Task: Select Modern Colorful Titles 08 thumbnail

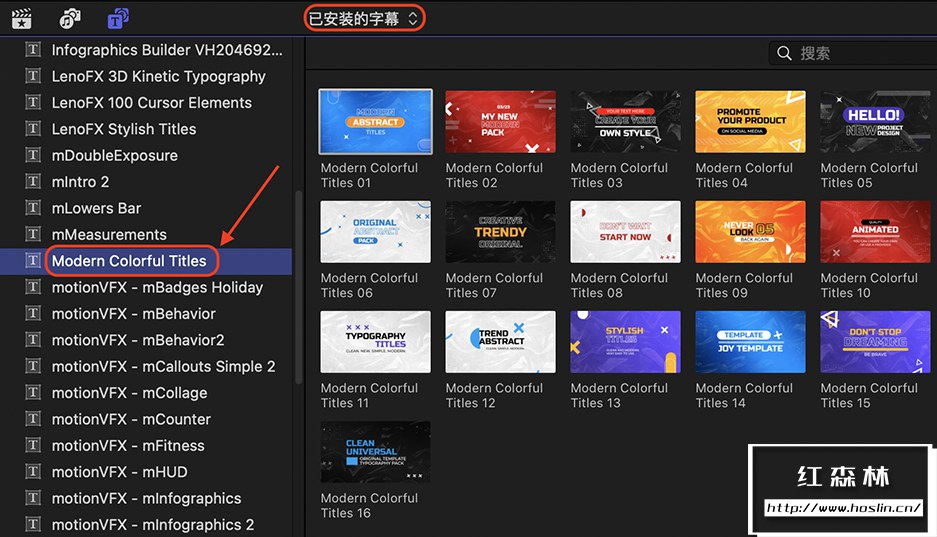Action: (625, 232)
